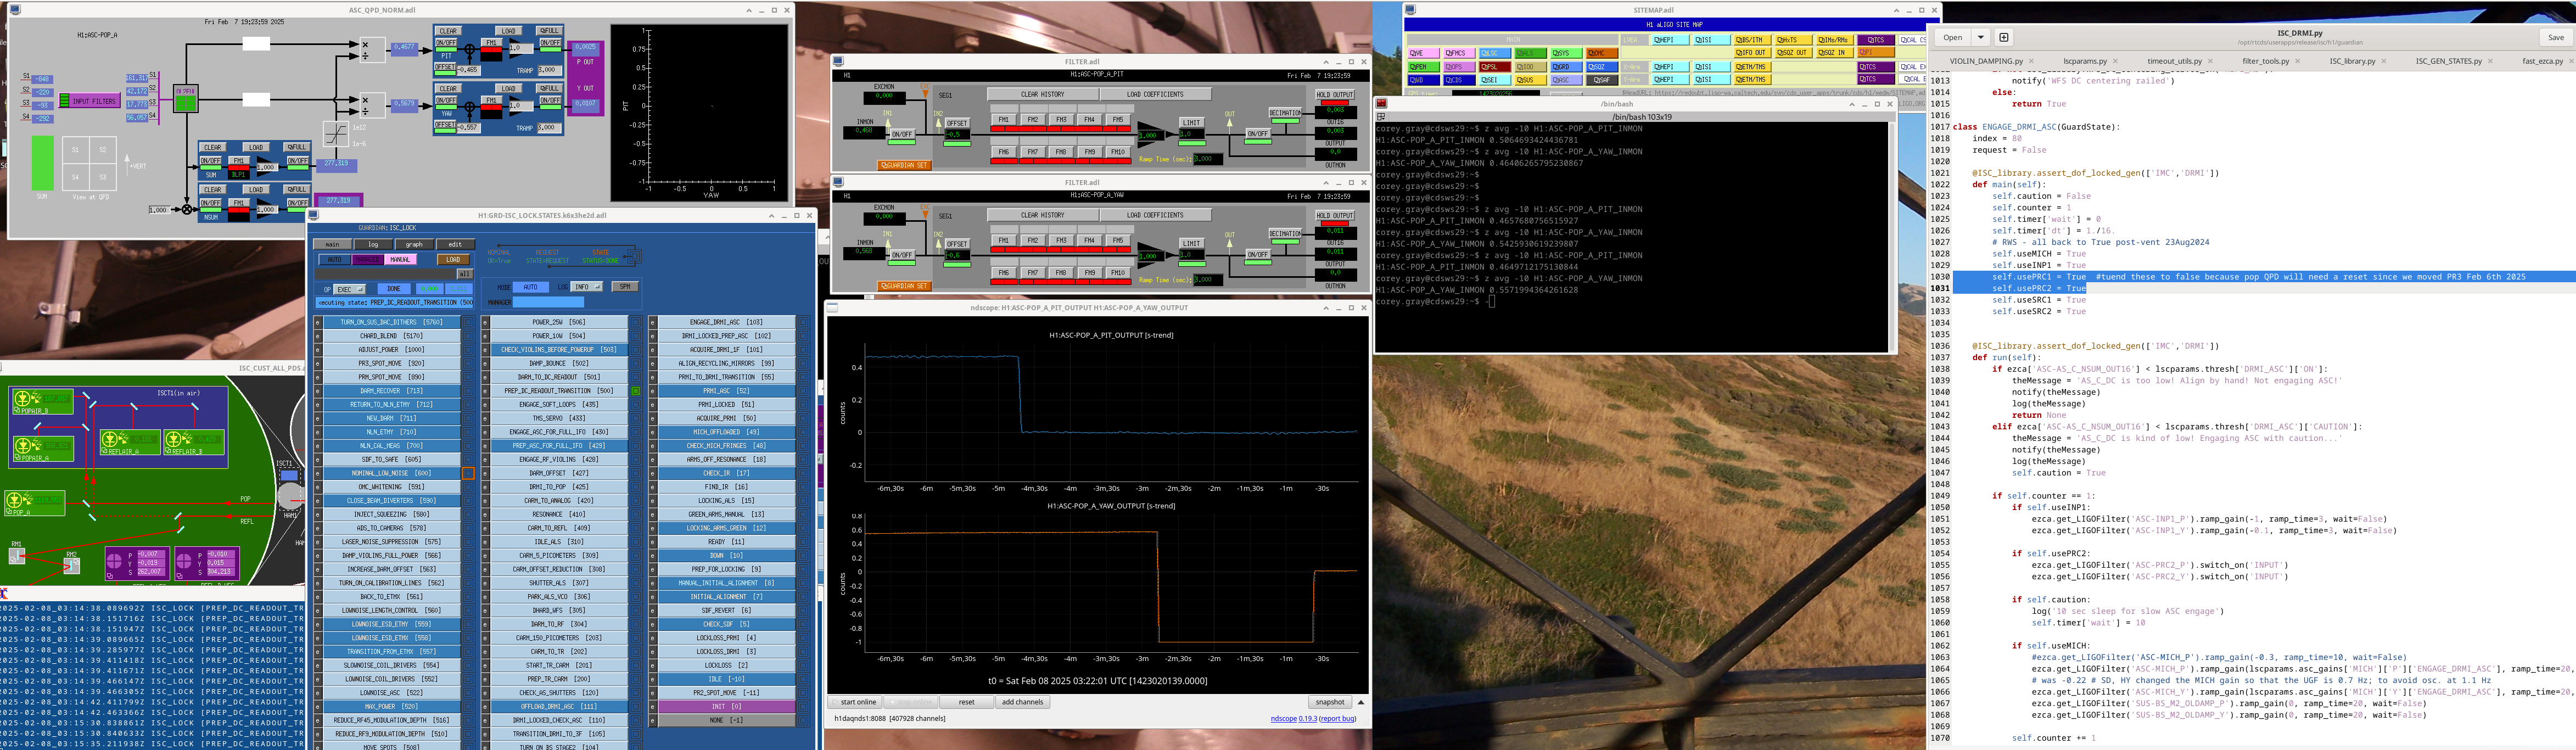
Task: Click the MANAGER field in guardian panel
Action: (548, 302)
